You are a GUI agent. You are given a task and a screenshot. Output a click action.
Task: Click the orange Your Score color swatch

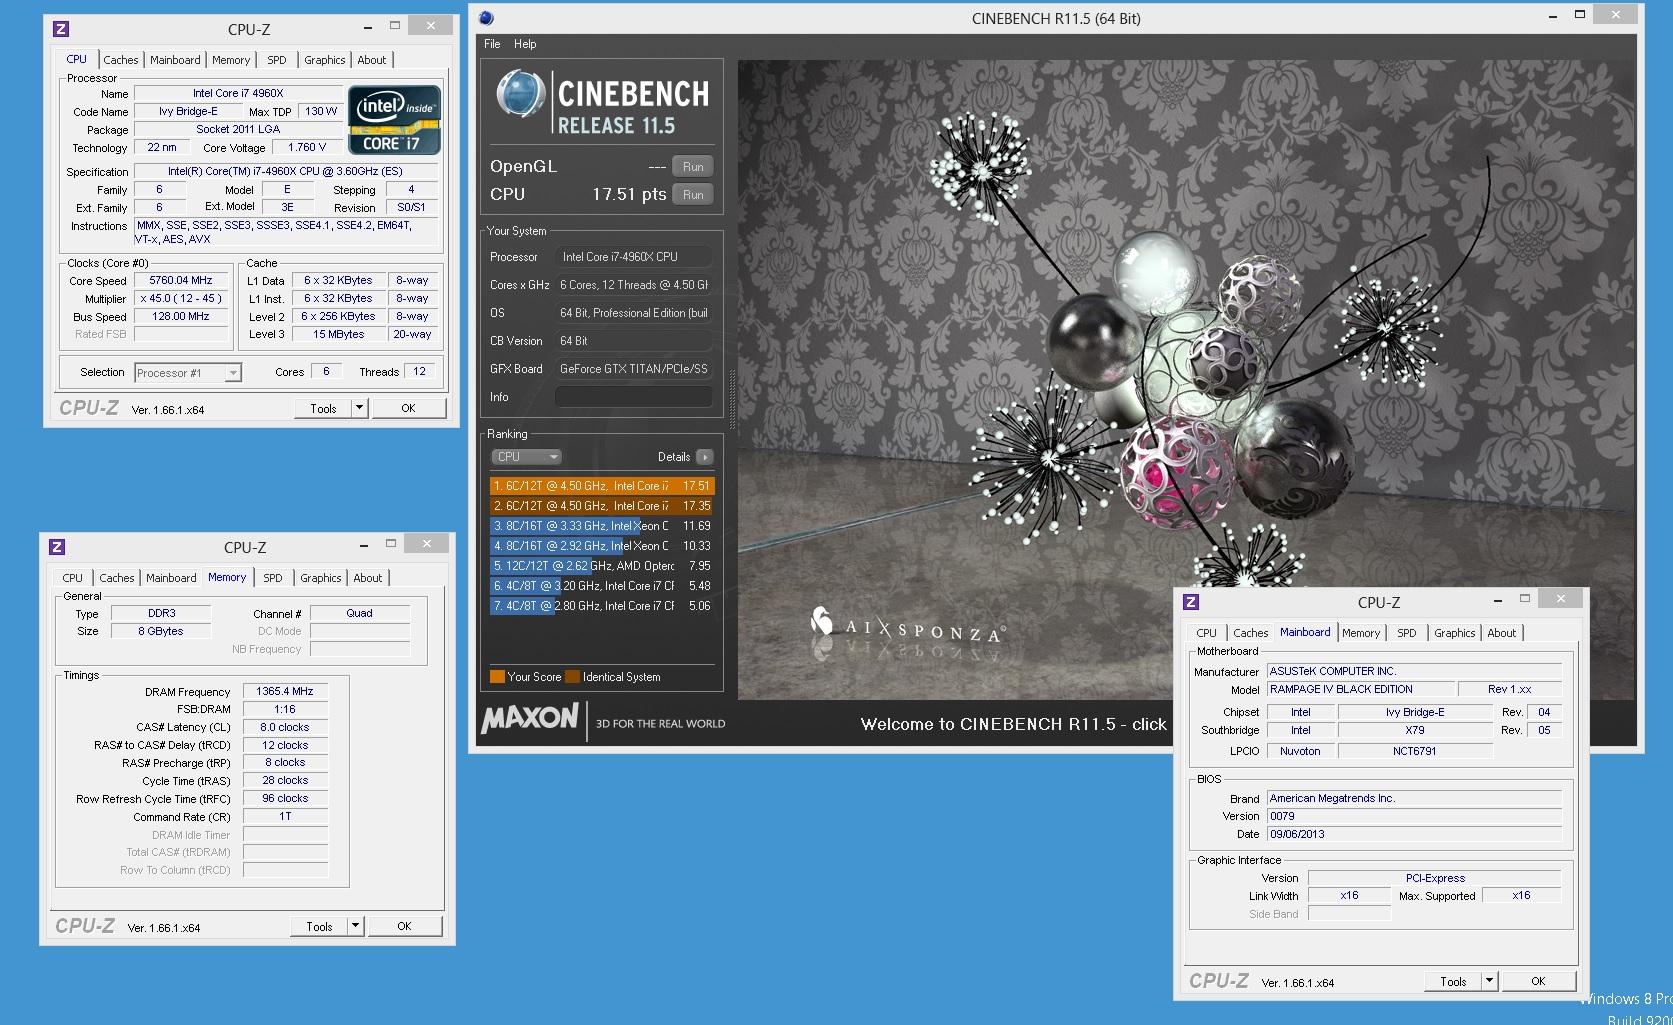click(x=497, y=677)
